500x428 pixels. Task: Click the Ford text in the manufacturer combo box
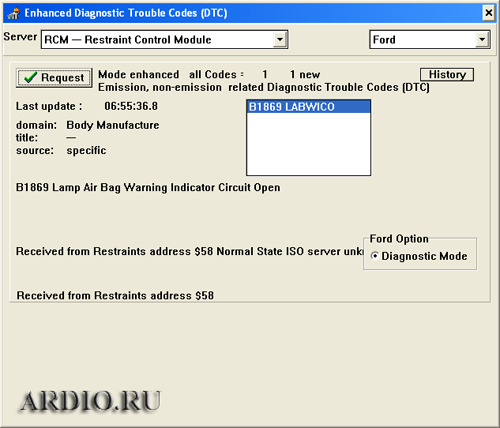[384, 40]
